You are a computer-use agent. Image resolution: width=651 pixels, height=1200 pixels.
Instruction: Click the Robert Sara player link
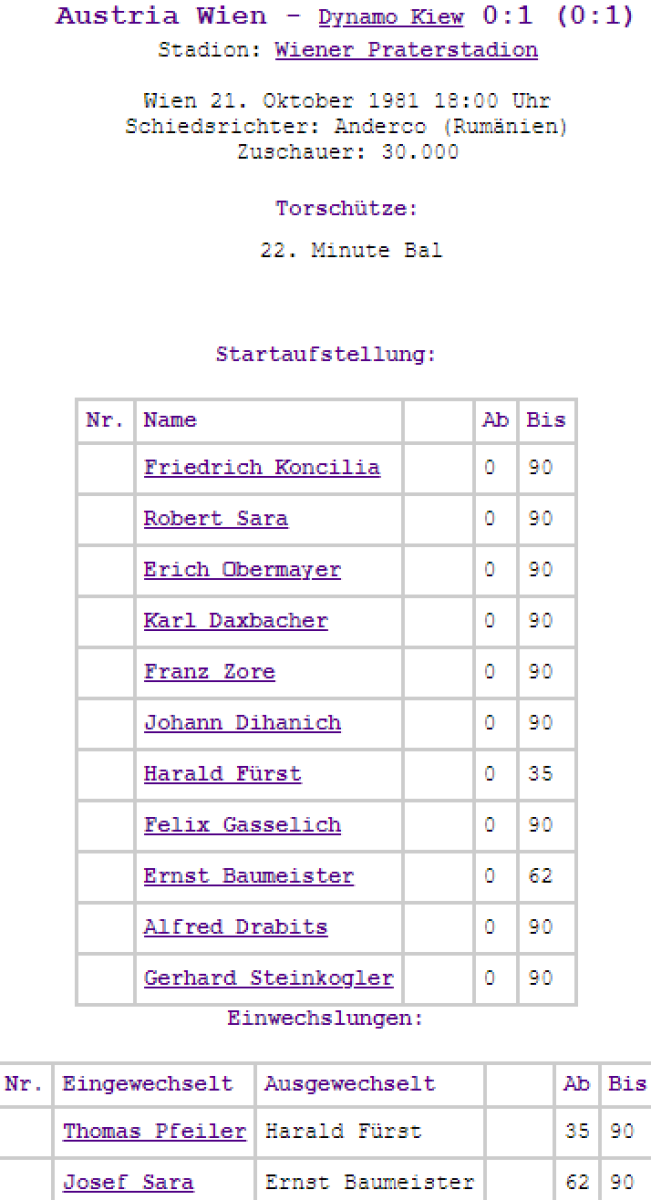(x=215, y=518)
